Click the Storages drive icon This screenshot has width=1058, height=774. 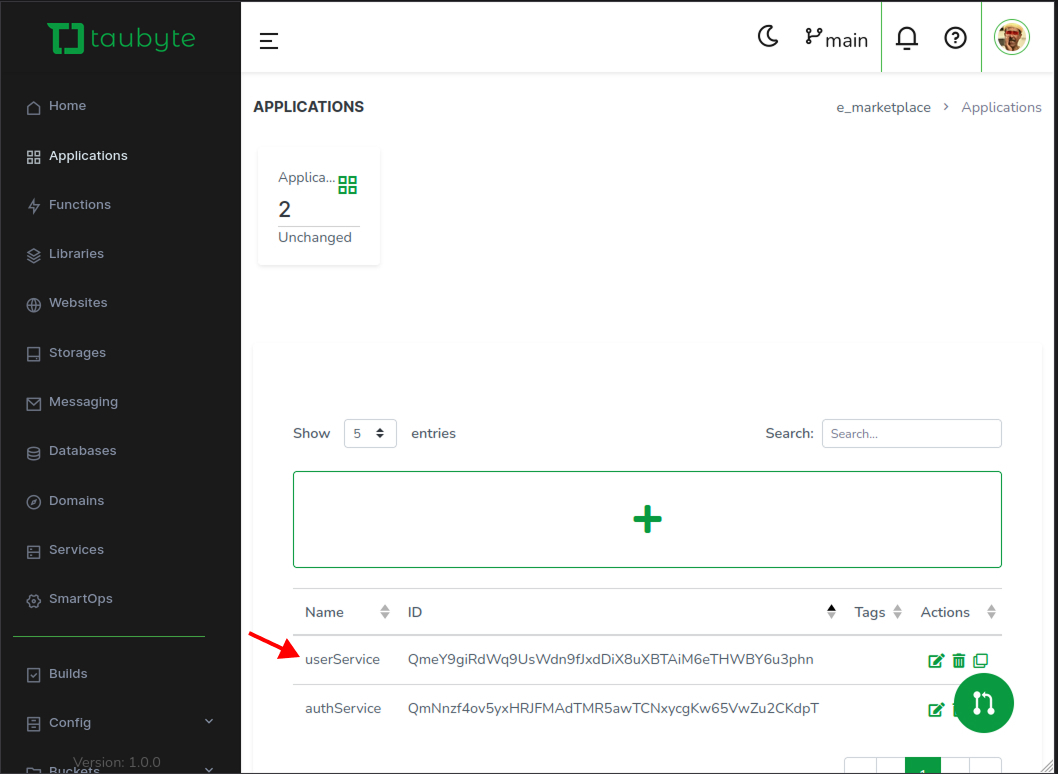point(33,354)
